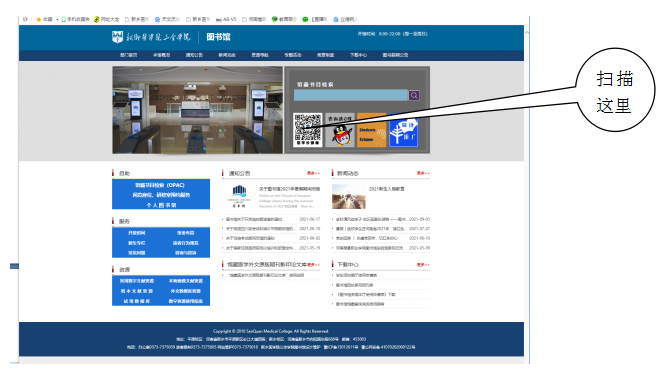Open the last item in navigation bar
The width and height of the screenshot is (672, 374).
point(395,55)
